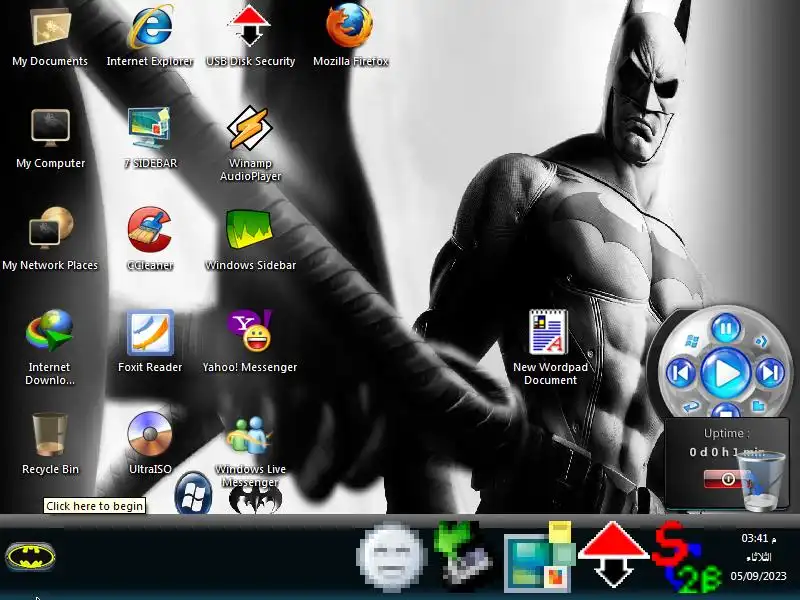The width and height of the screenshot is (800, 600).
Task: Toggle the repeat arrow icon on the media gadget
Action: (x=691, y=407)
